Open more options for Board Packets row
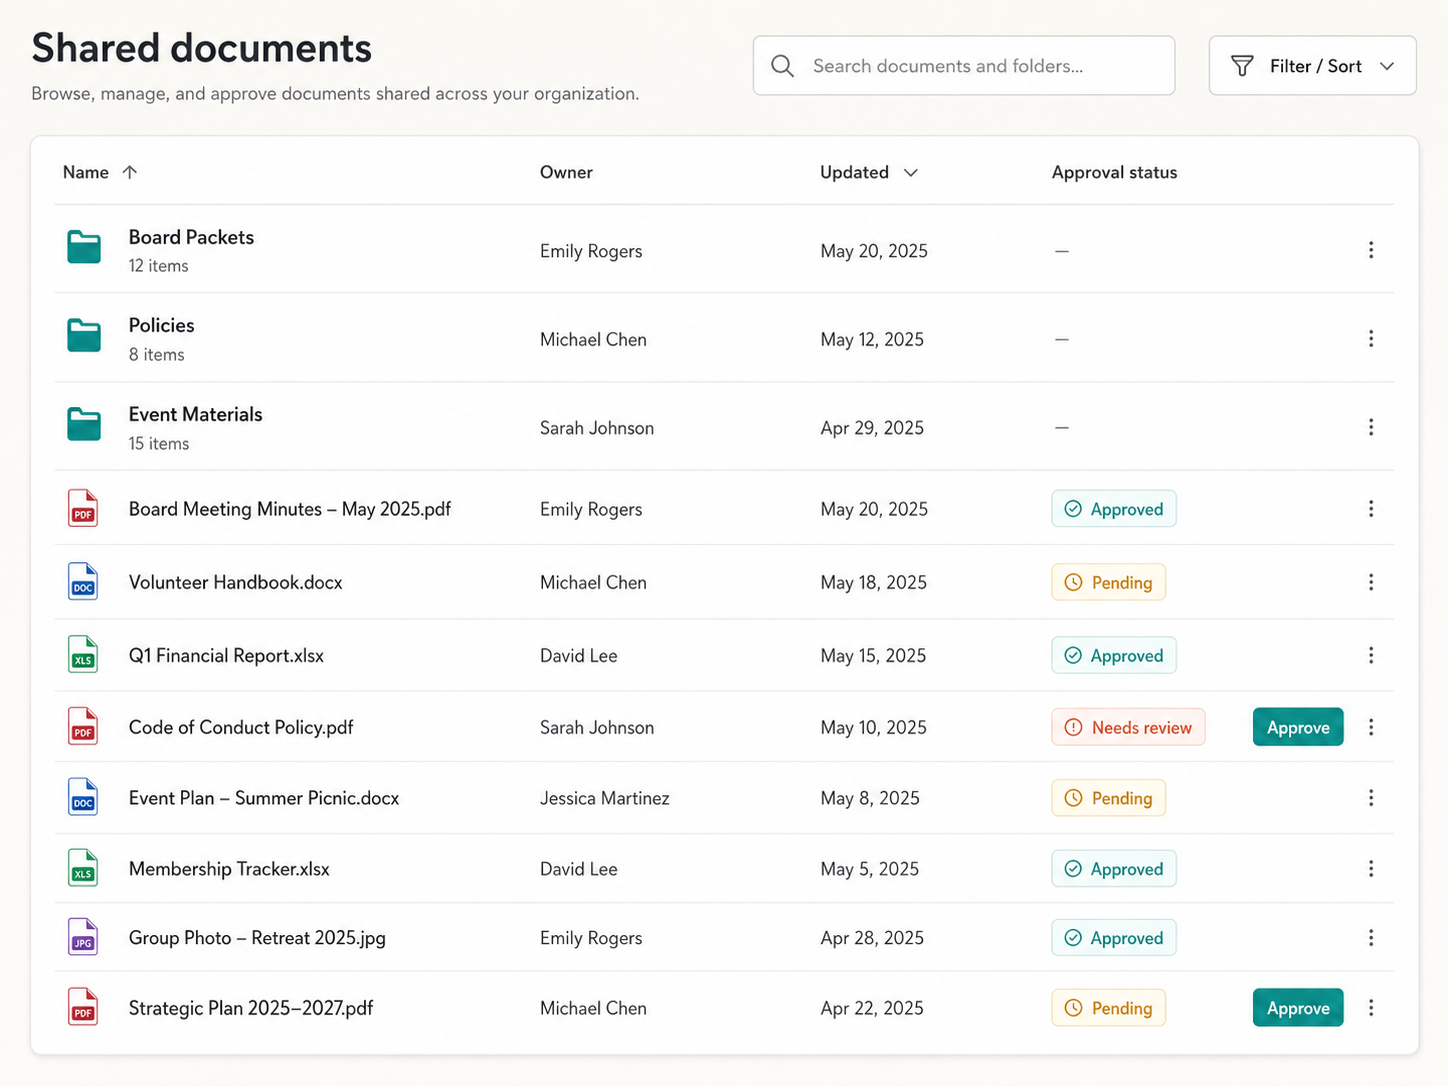The height and width of the screenshot is (1086, 1448). 1371,250
